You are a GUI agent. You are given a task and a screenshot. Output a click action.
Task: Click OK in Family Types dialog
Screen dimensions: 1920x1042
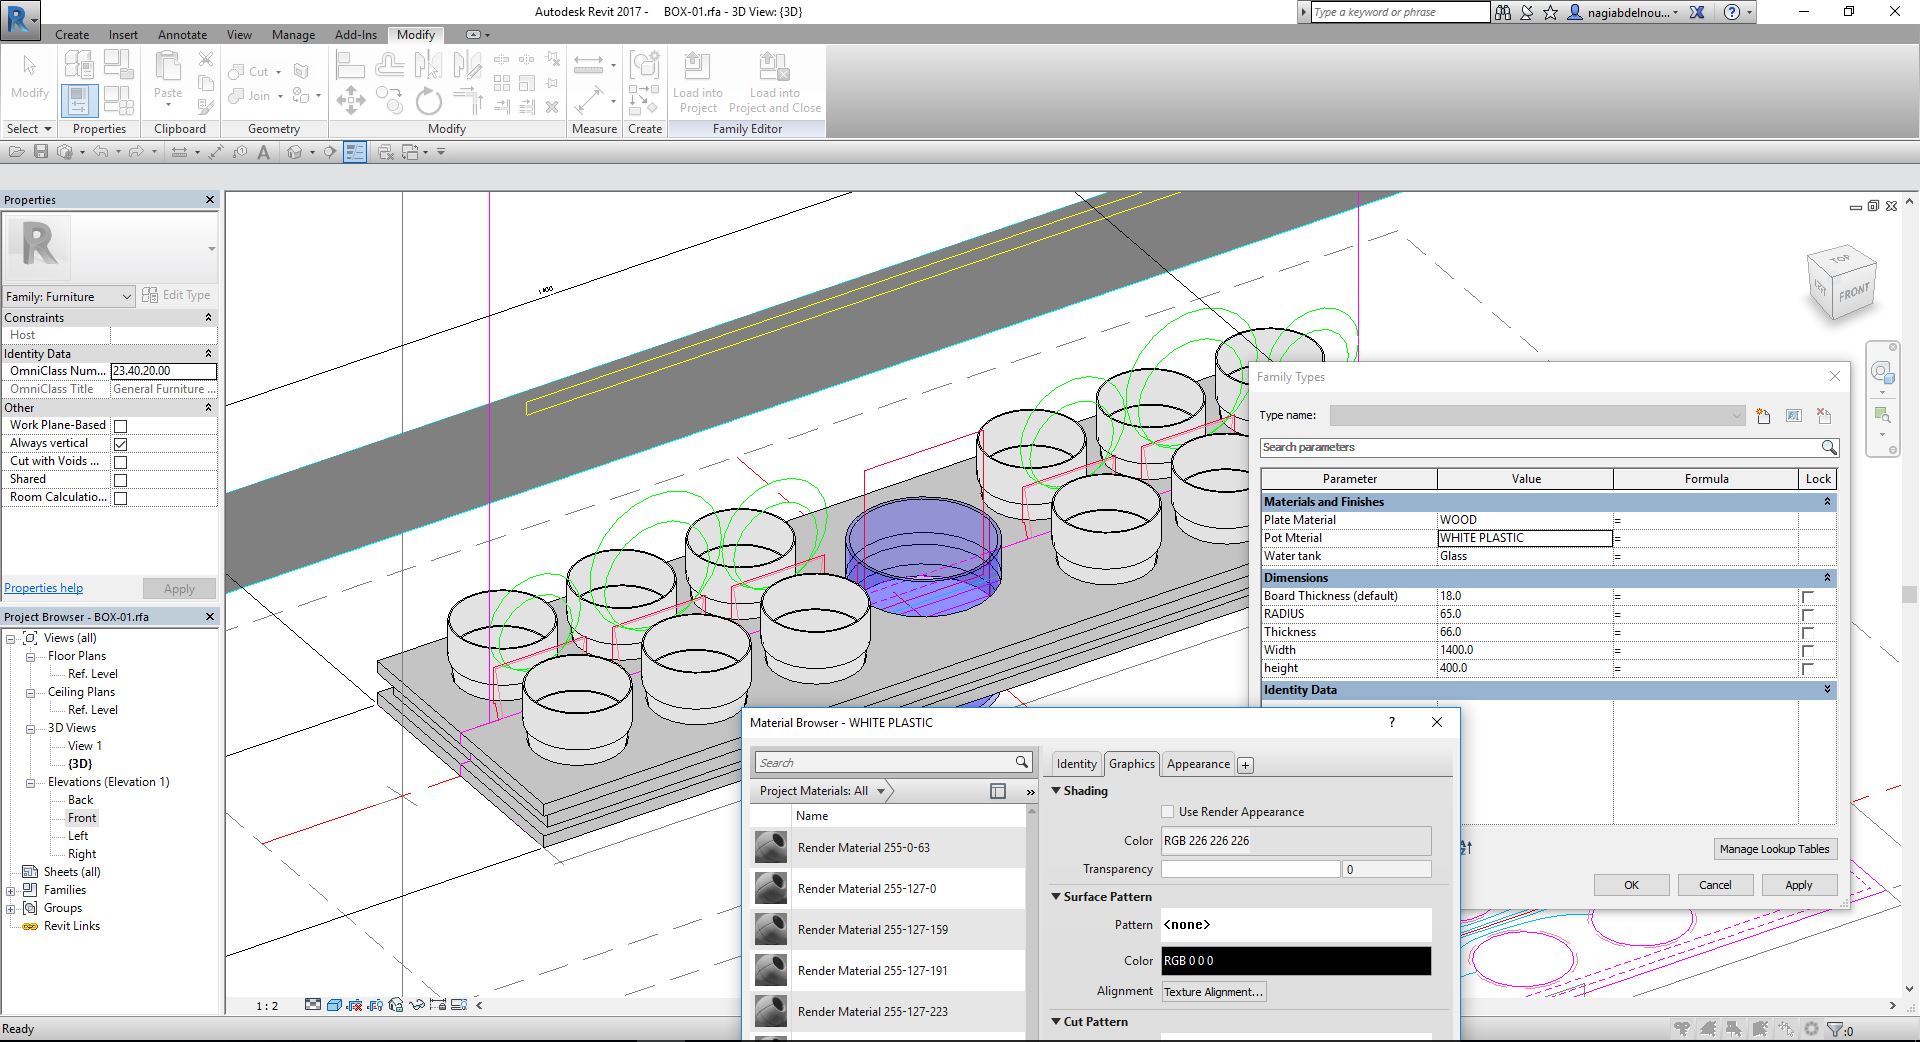pos(1631,885)
